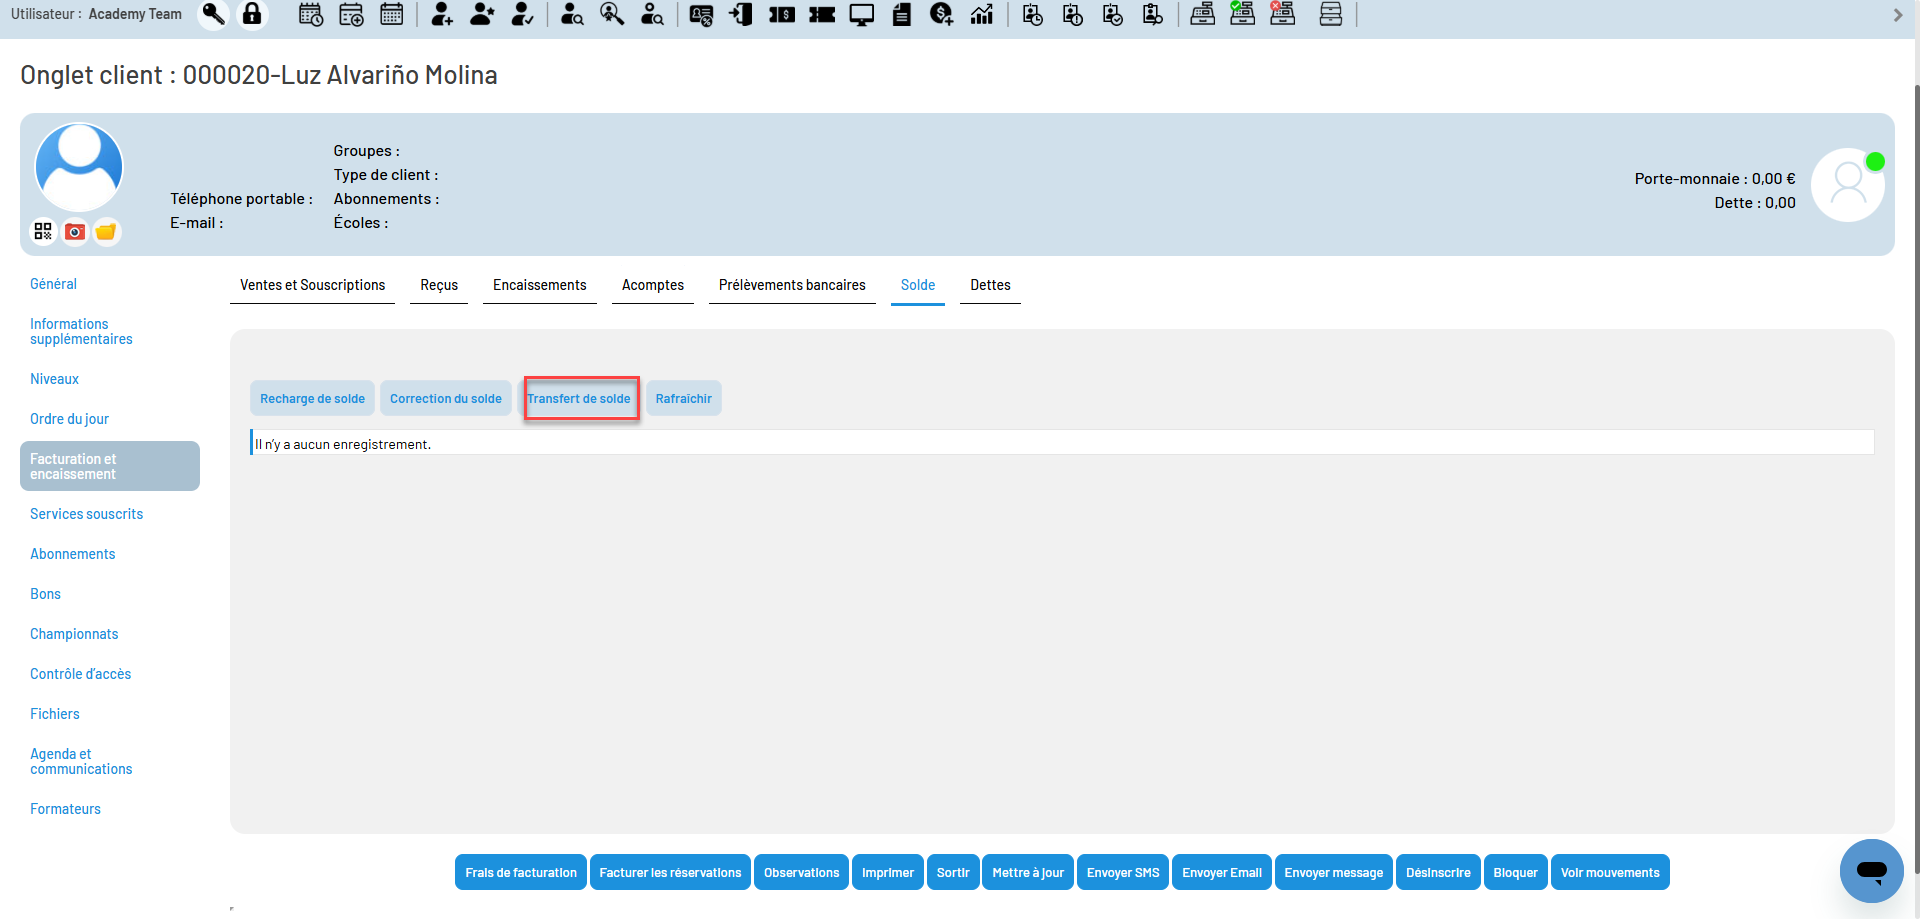Viewport: 1920px width, 919px height.
Task: Open the Niveaux sidebar section
Action: 54,379
